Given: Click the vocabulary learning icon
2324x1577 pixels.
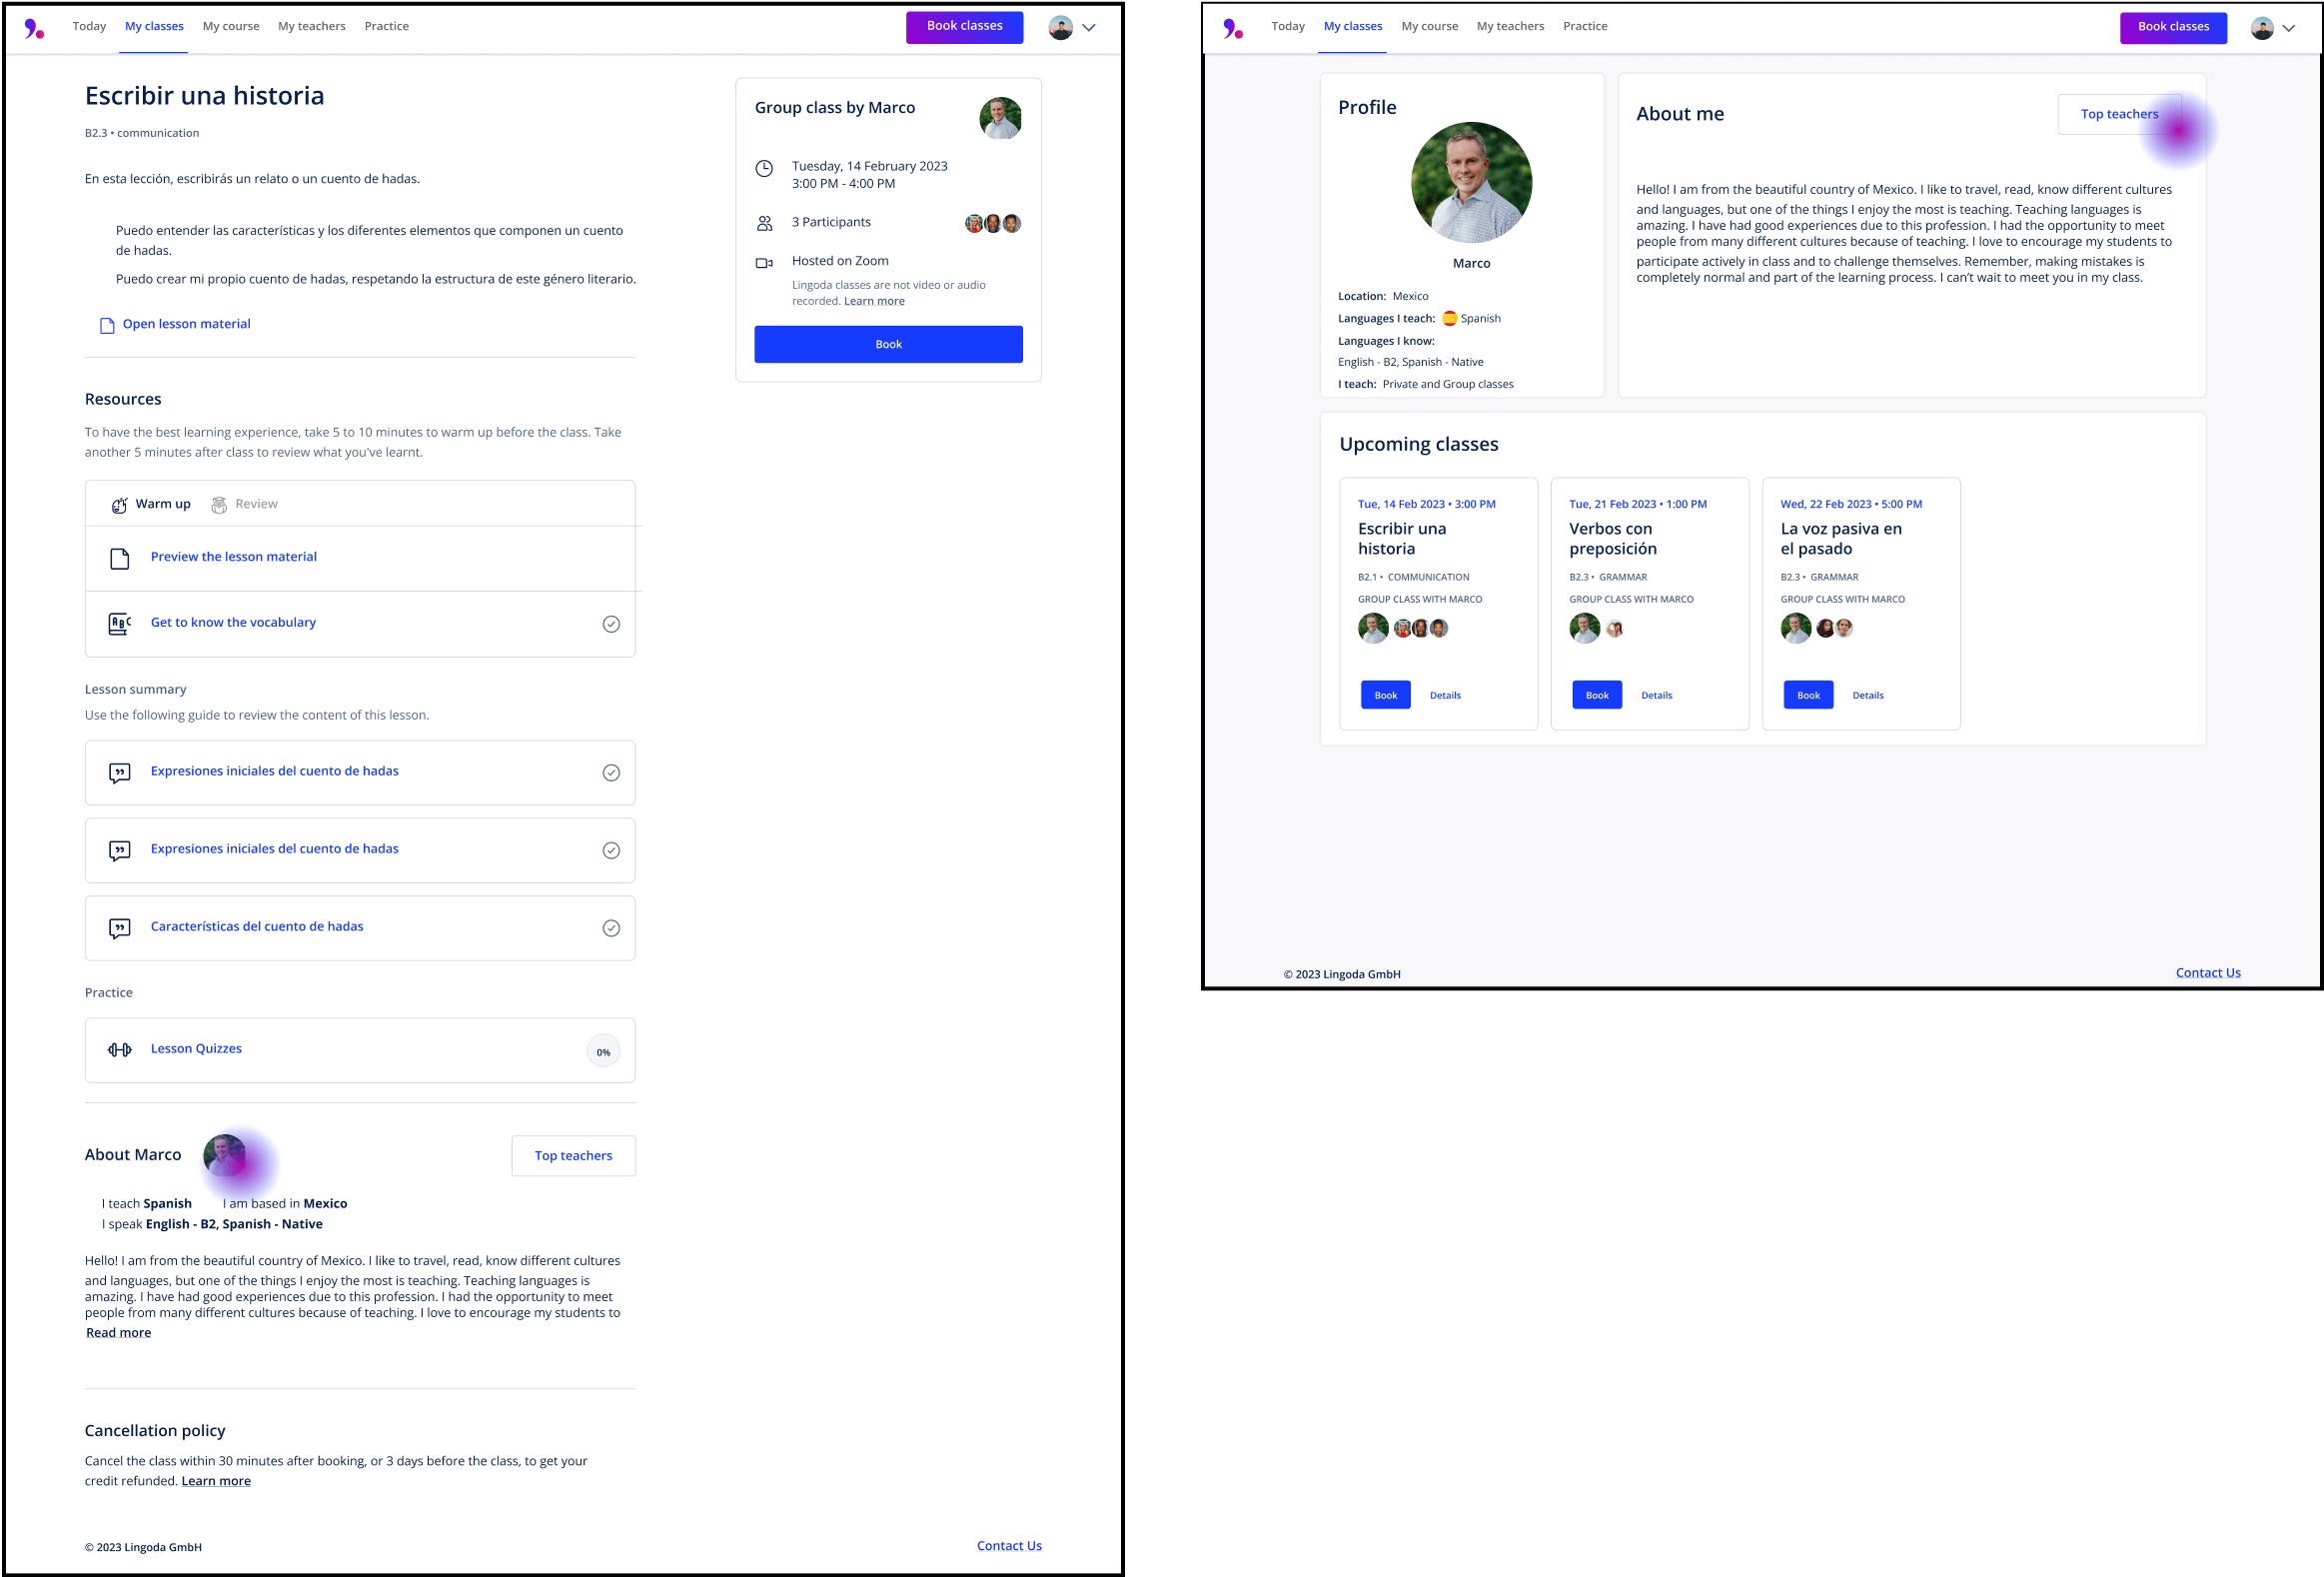Looking at the screenshot, I should pos(120,622).
